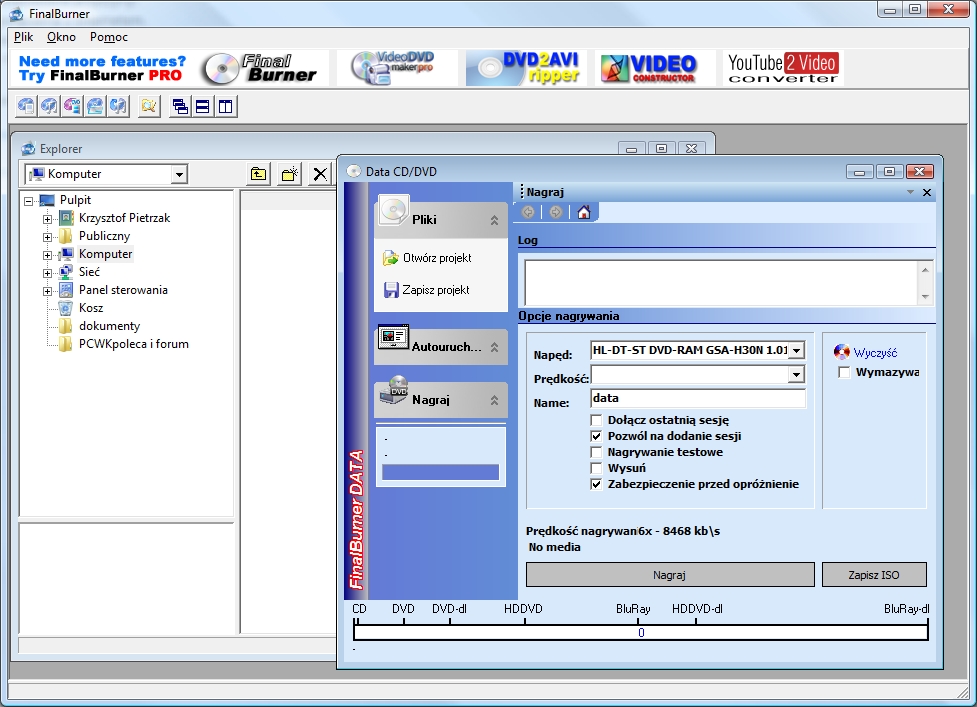
Task: Create a new folder in Explorer window
Action: tap(289, 174)
